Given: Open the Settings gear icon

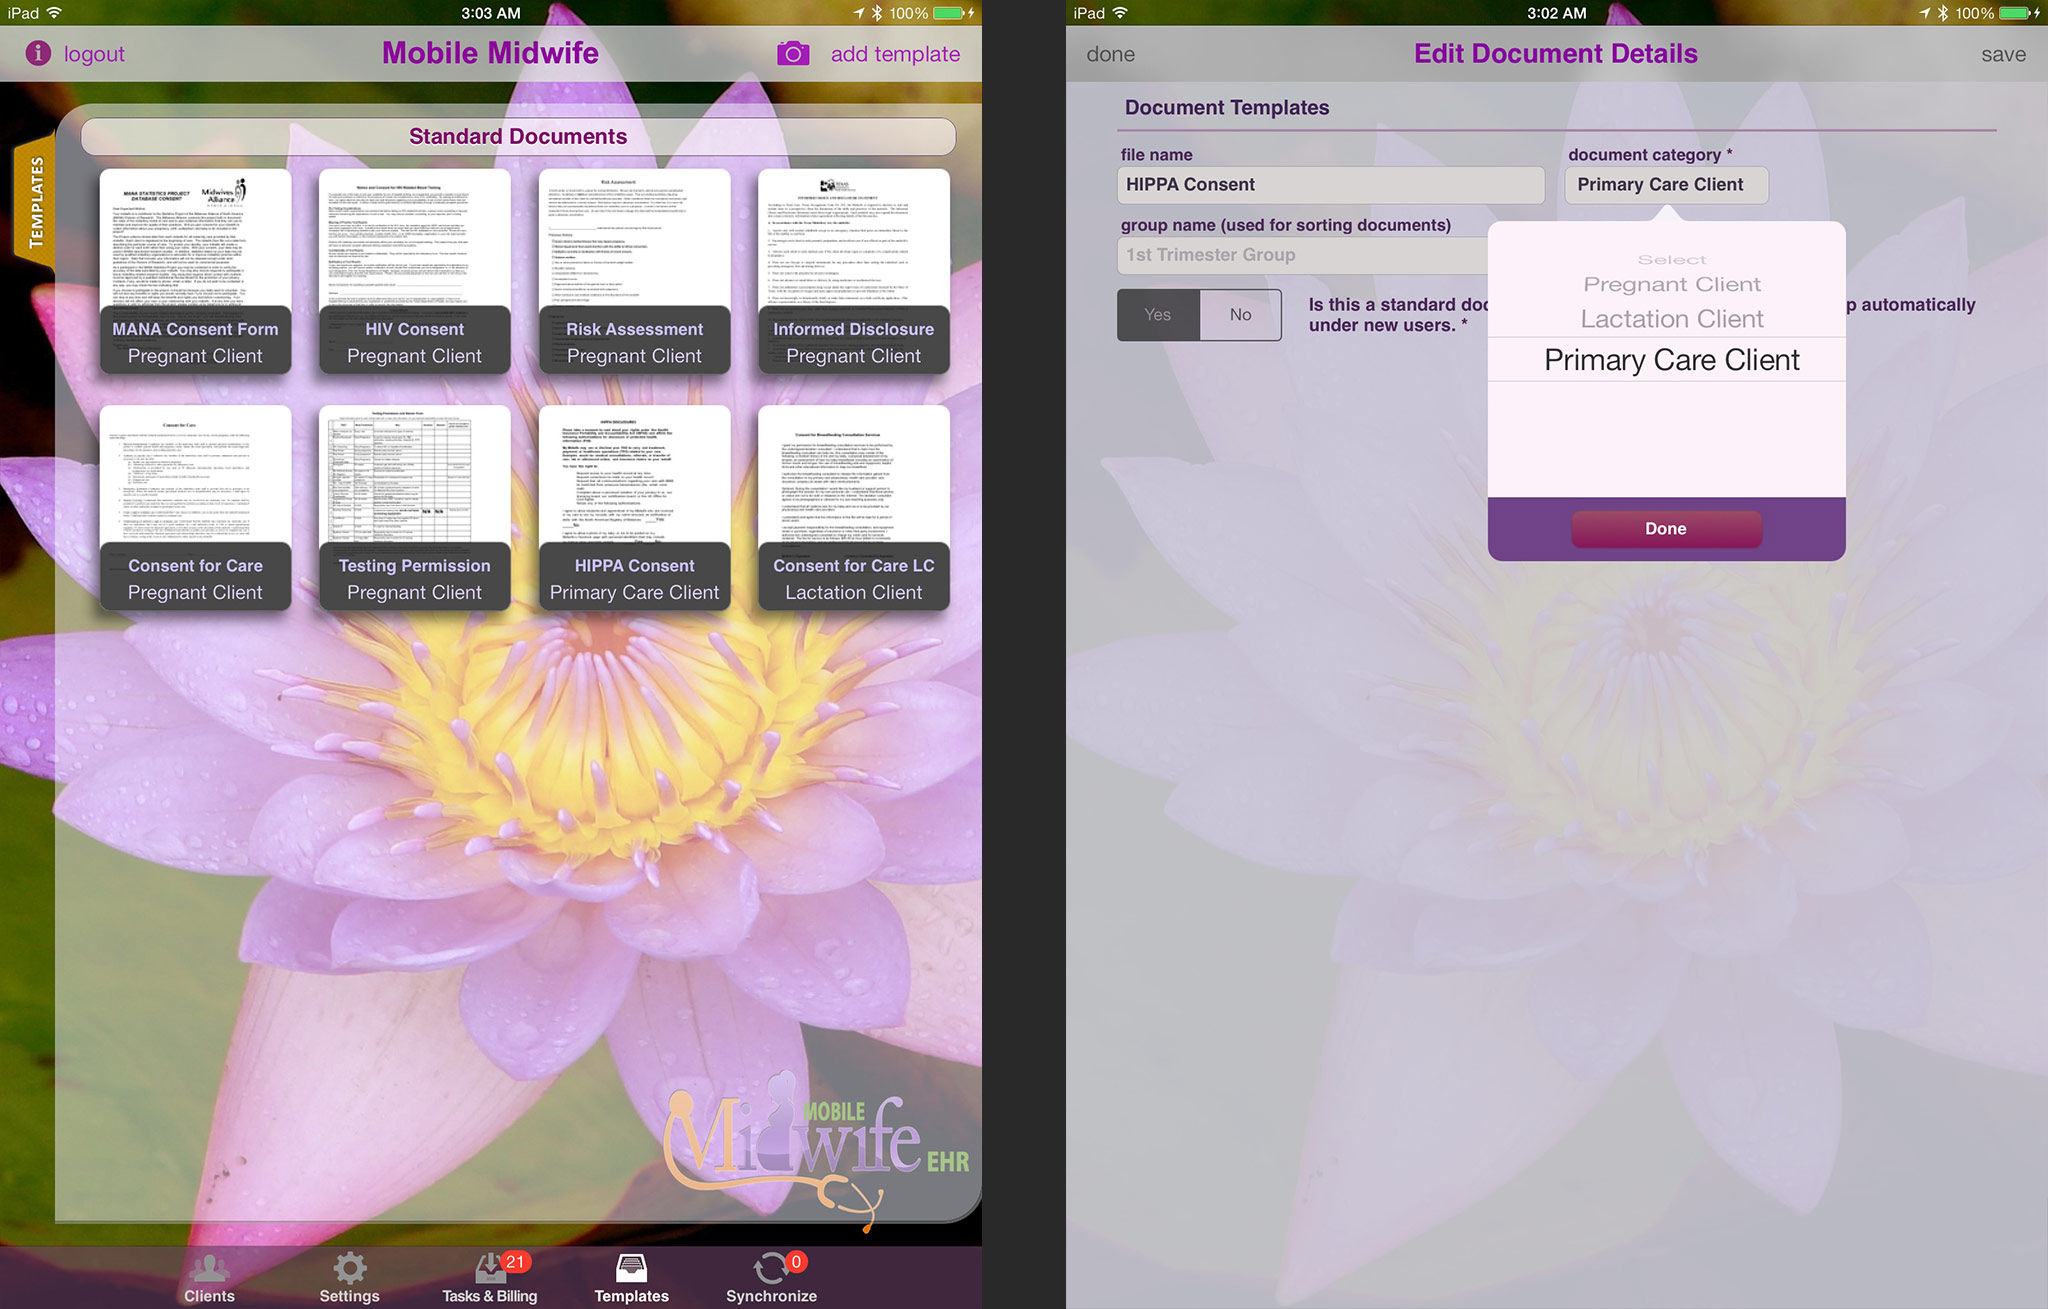Looking at the screenshot, I should [x=349, y=1268].
